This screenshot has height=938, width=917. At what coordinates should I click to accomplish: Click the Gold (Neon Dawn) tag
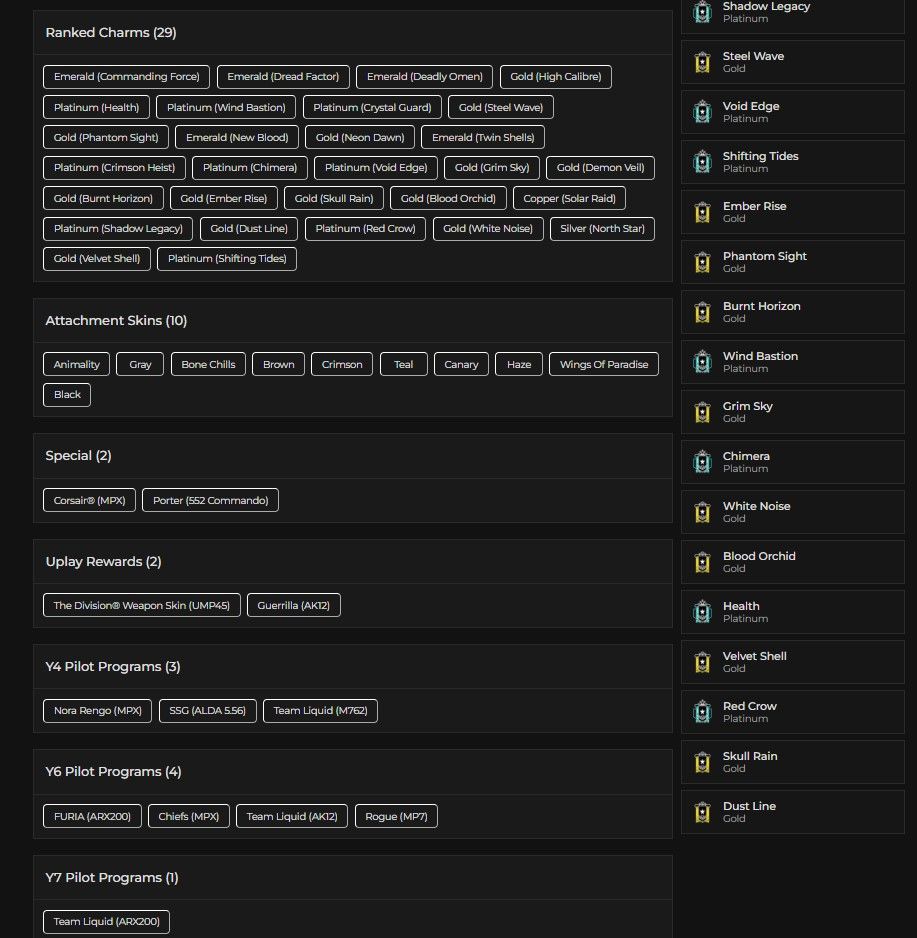pyautogui.click(x=360, y=137)
